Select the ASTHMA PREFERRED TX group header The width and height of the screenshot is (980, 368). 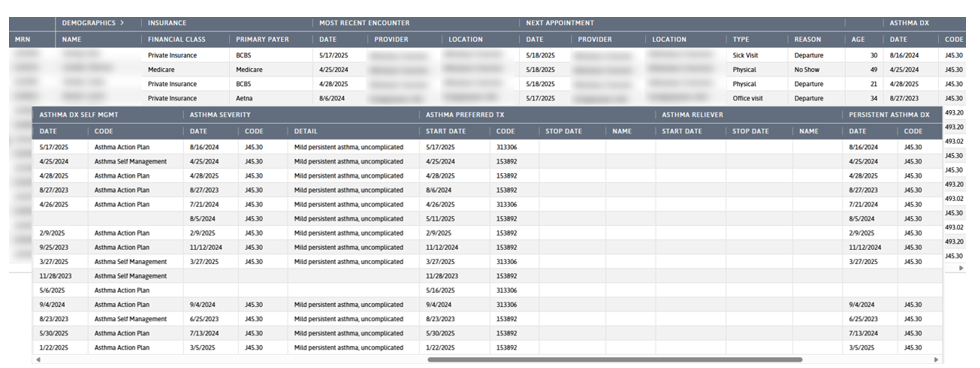(465, 115)
